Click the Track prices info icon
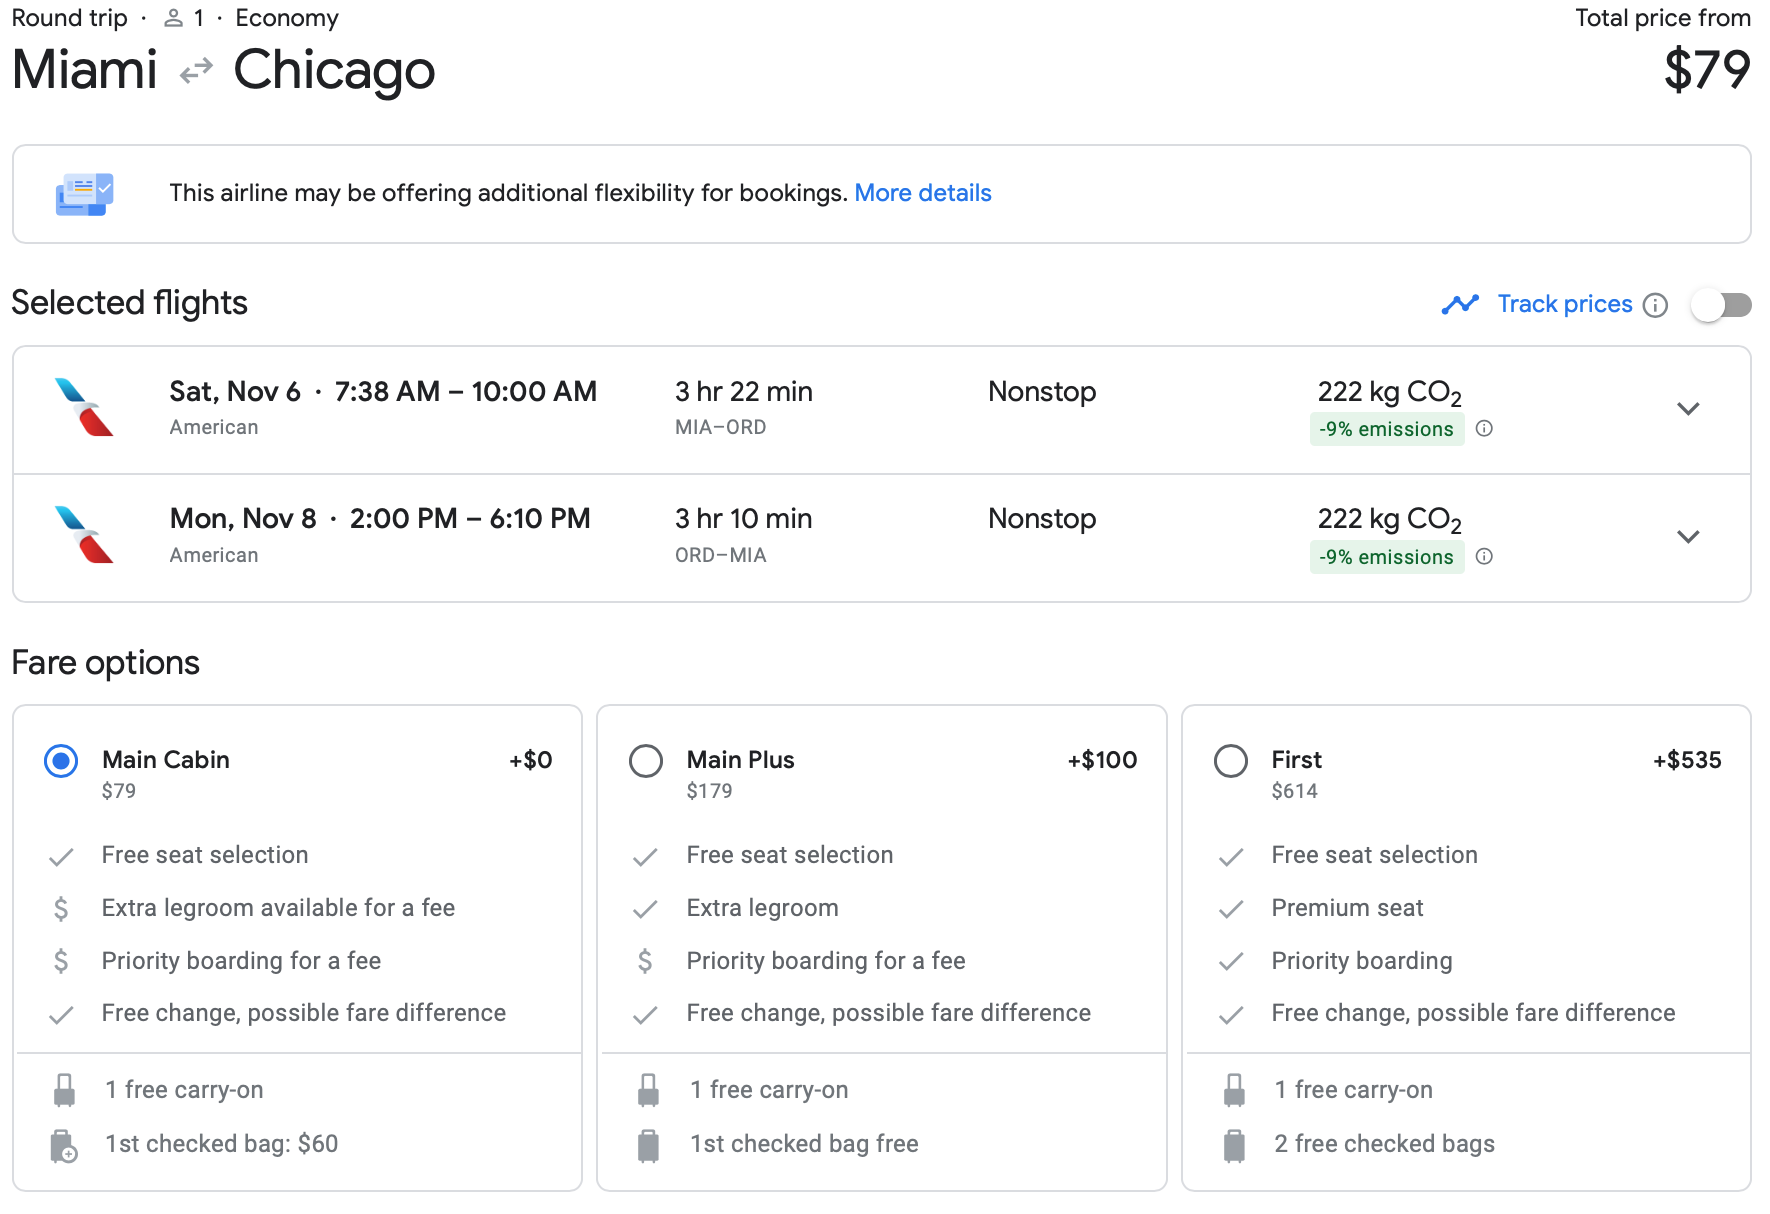The width and height of the screenshot is (1770, 1214). tap(1655, 305)
